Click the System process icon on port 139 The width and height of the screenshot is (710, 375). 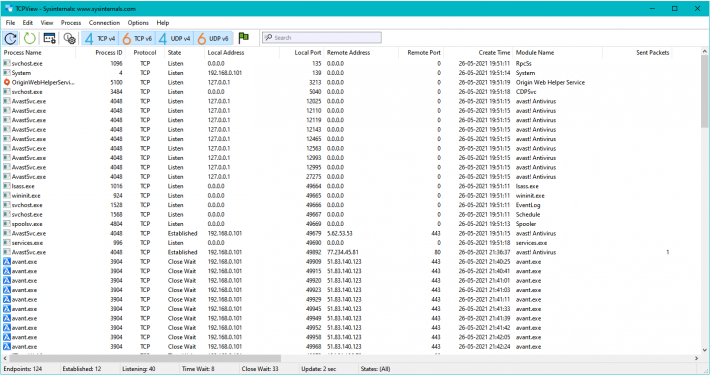click(6, 73)
